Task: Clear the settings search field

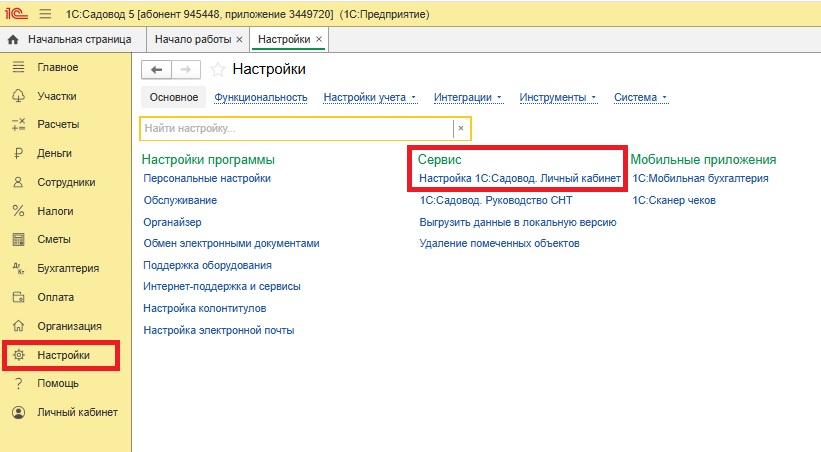Action: [461, 128]
